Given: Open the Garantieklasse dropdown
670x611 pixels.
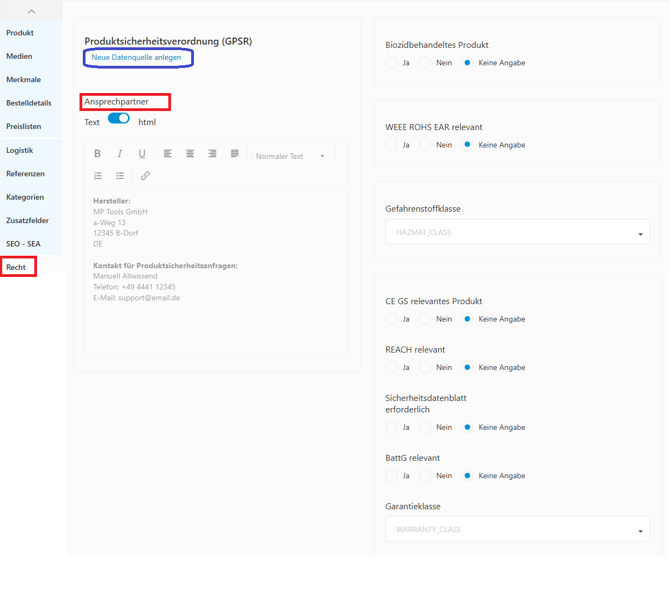Looking at the screenshot, I should tap(517, 530).
